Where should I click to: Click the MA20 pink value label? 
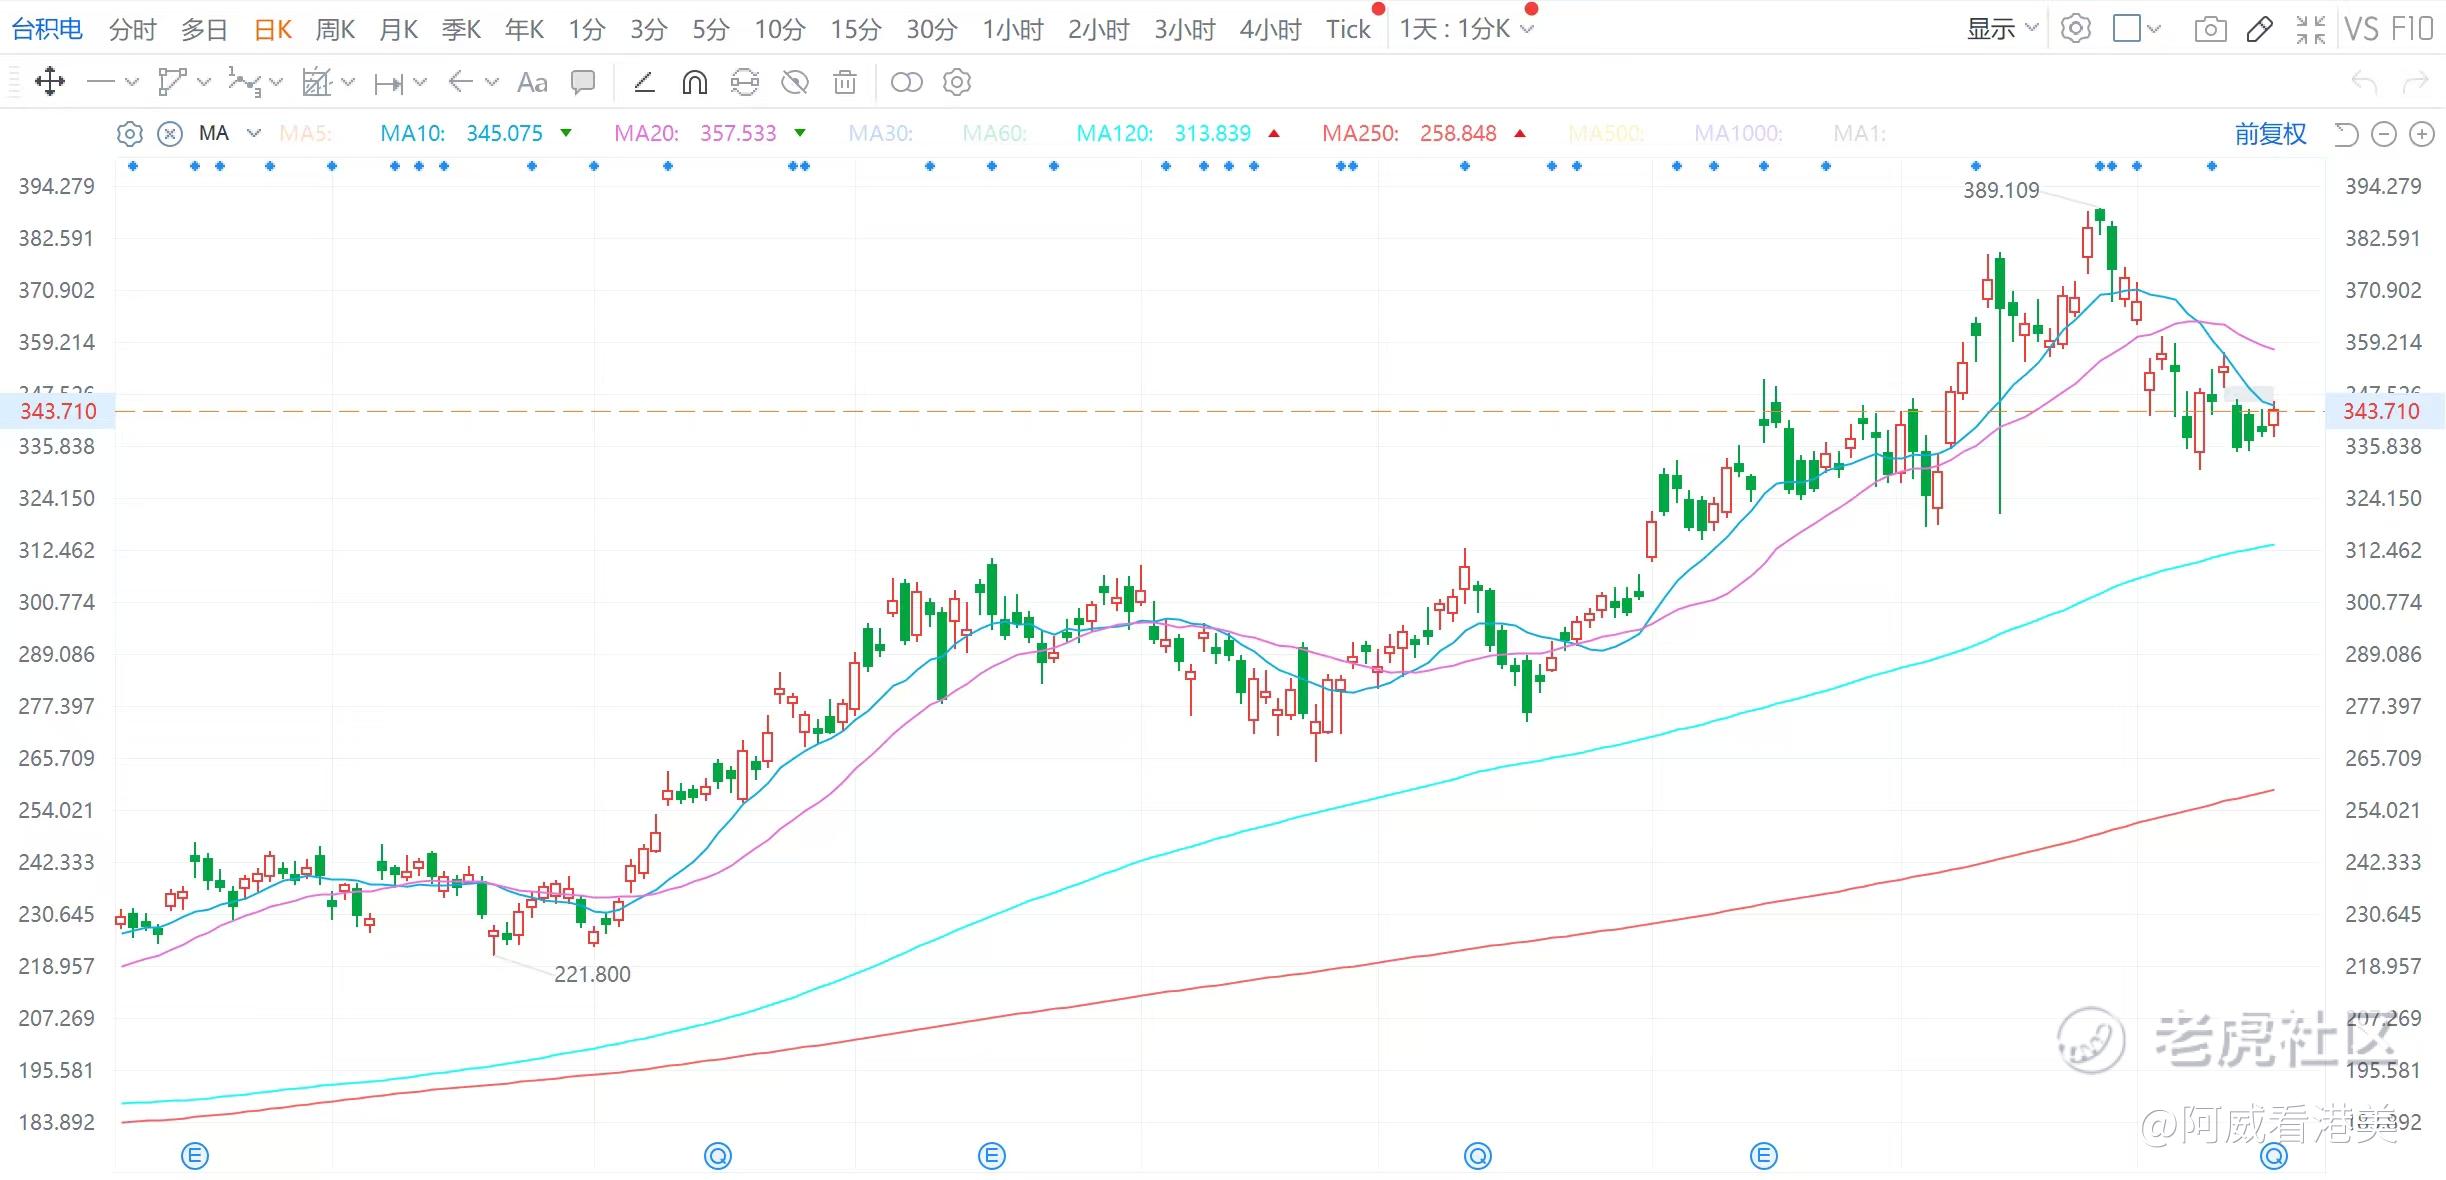pyautogui.click(x=738, y=133)
